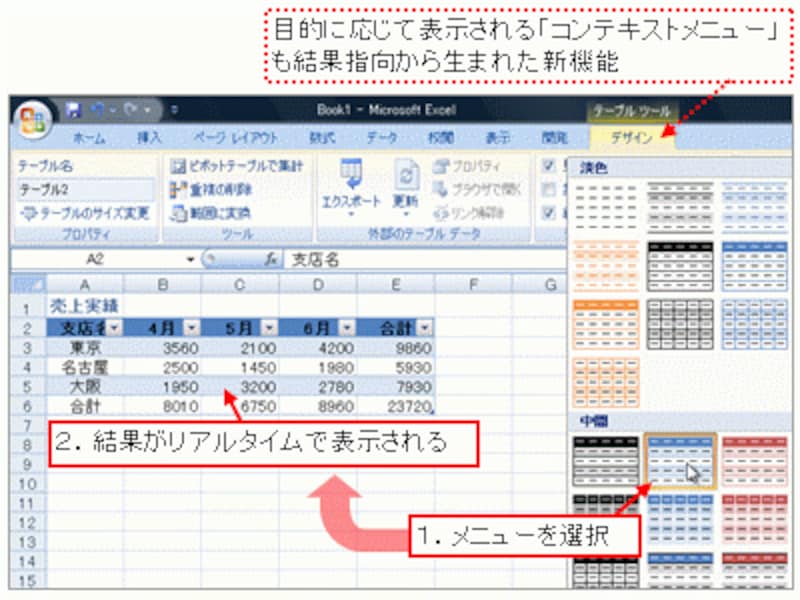Select the first red medium table style
800x600 pixels.
click(754, 461)
